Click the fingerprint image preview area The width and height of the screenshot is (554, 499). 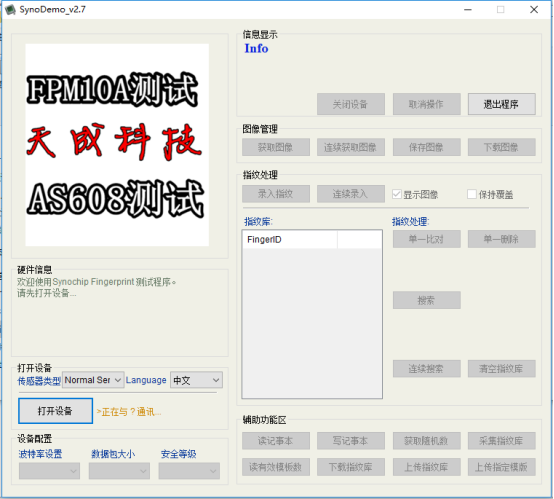(117, 145)
